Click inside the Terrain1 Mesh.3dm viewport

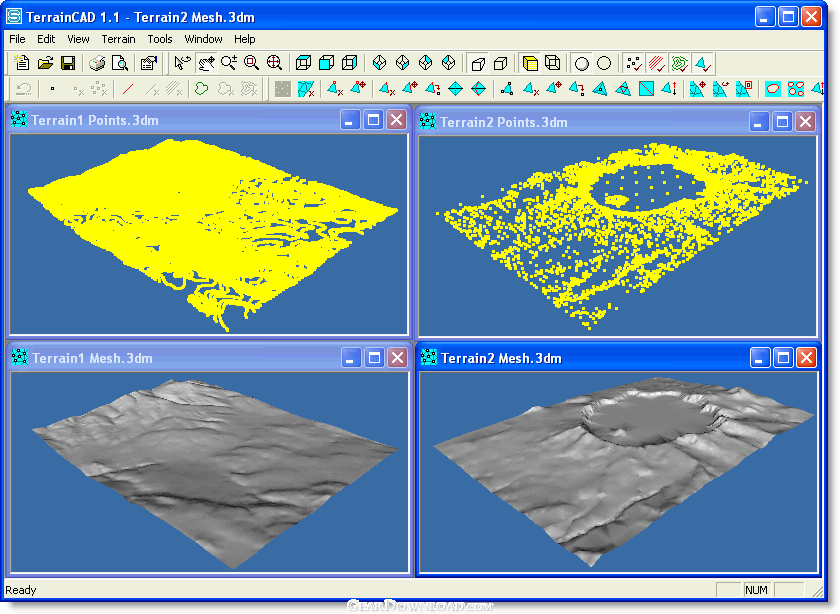209,472
